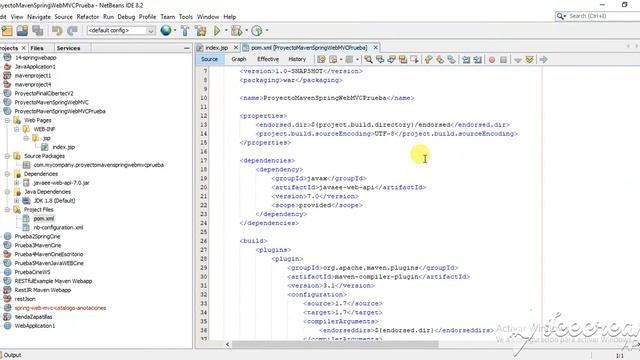Open the Window menu
Image resolution: width=640 pixels, height=360 pixels.
tap(208, 17)
